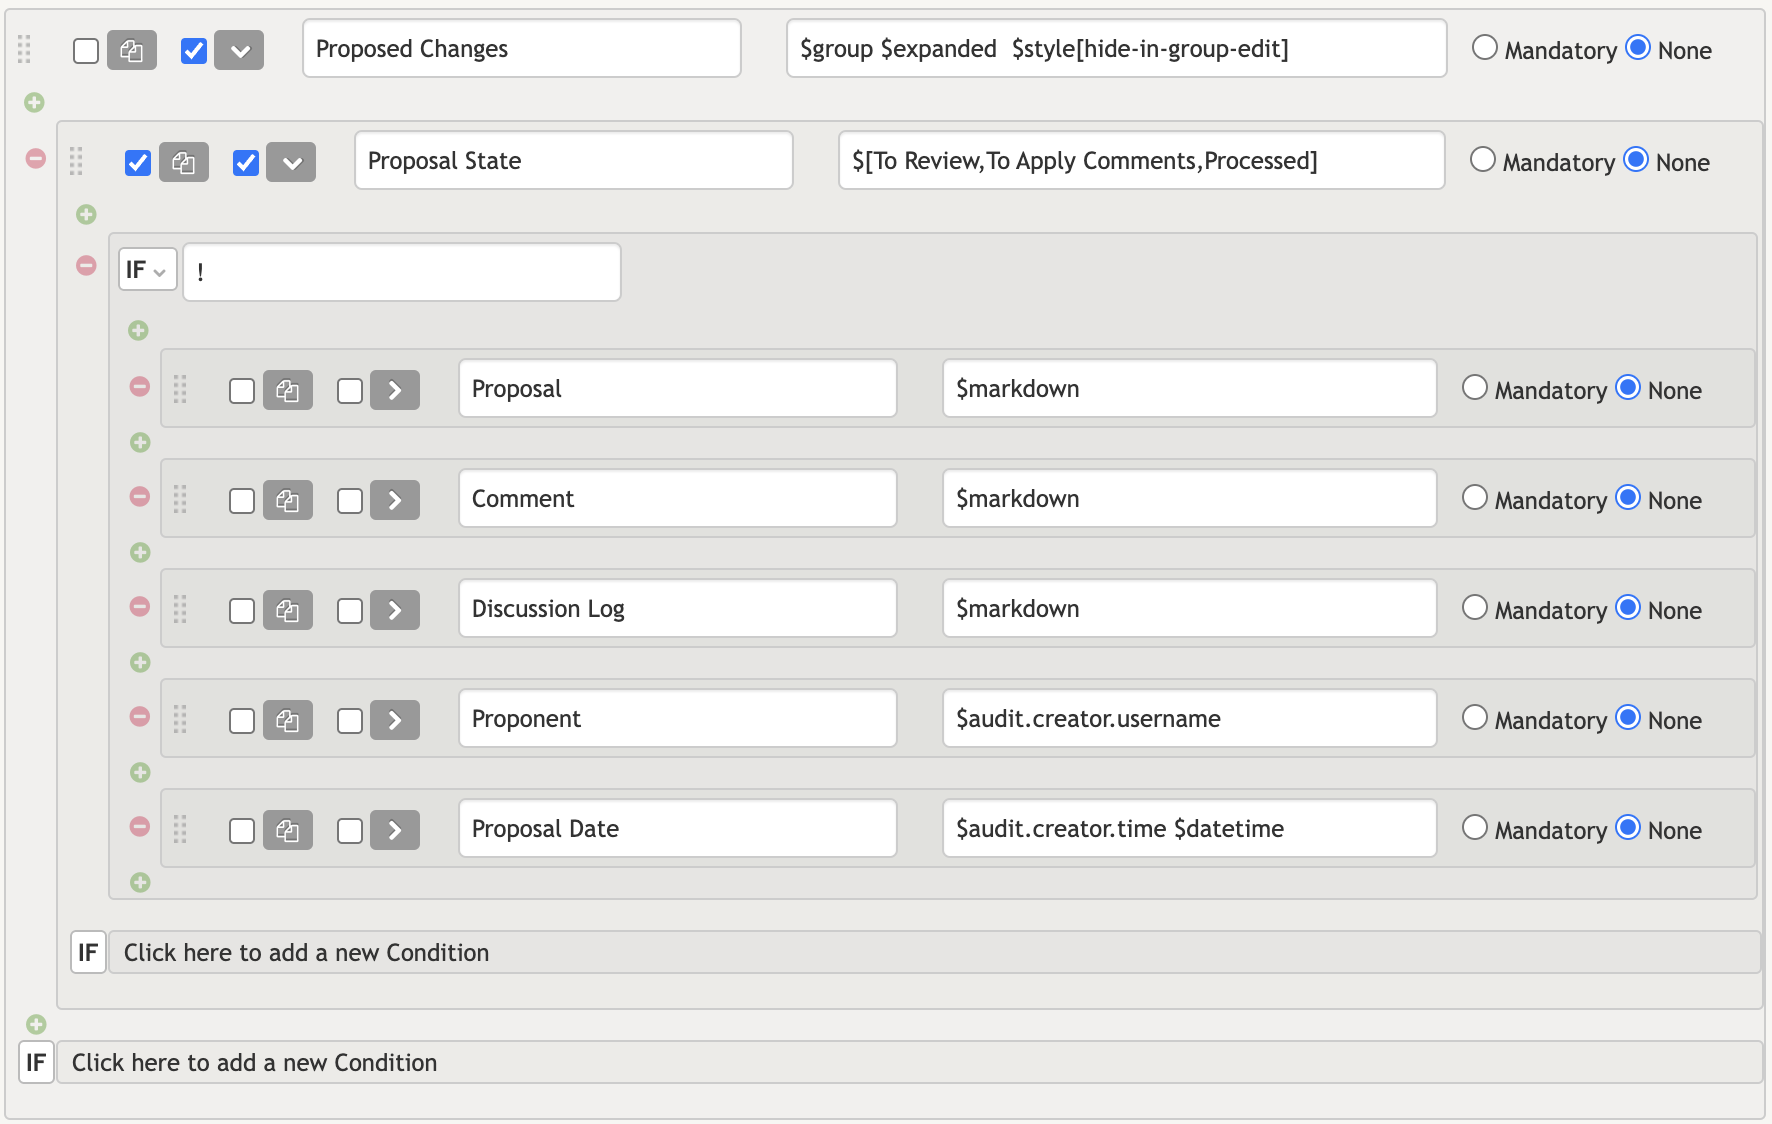Open the IF condition type dropdown
The image size is (1772, 1124).
click(148, 269)
